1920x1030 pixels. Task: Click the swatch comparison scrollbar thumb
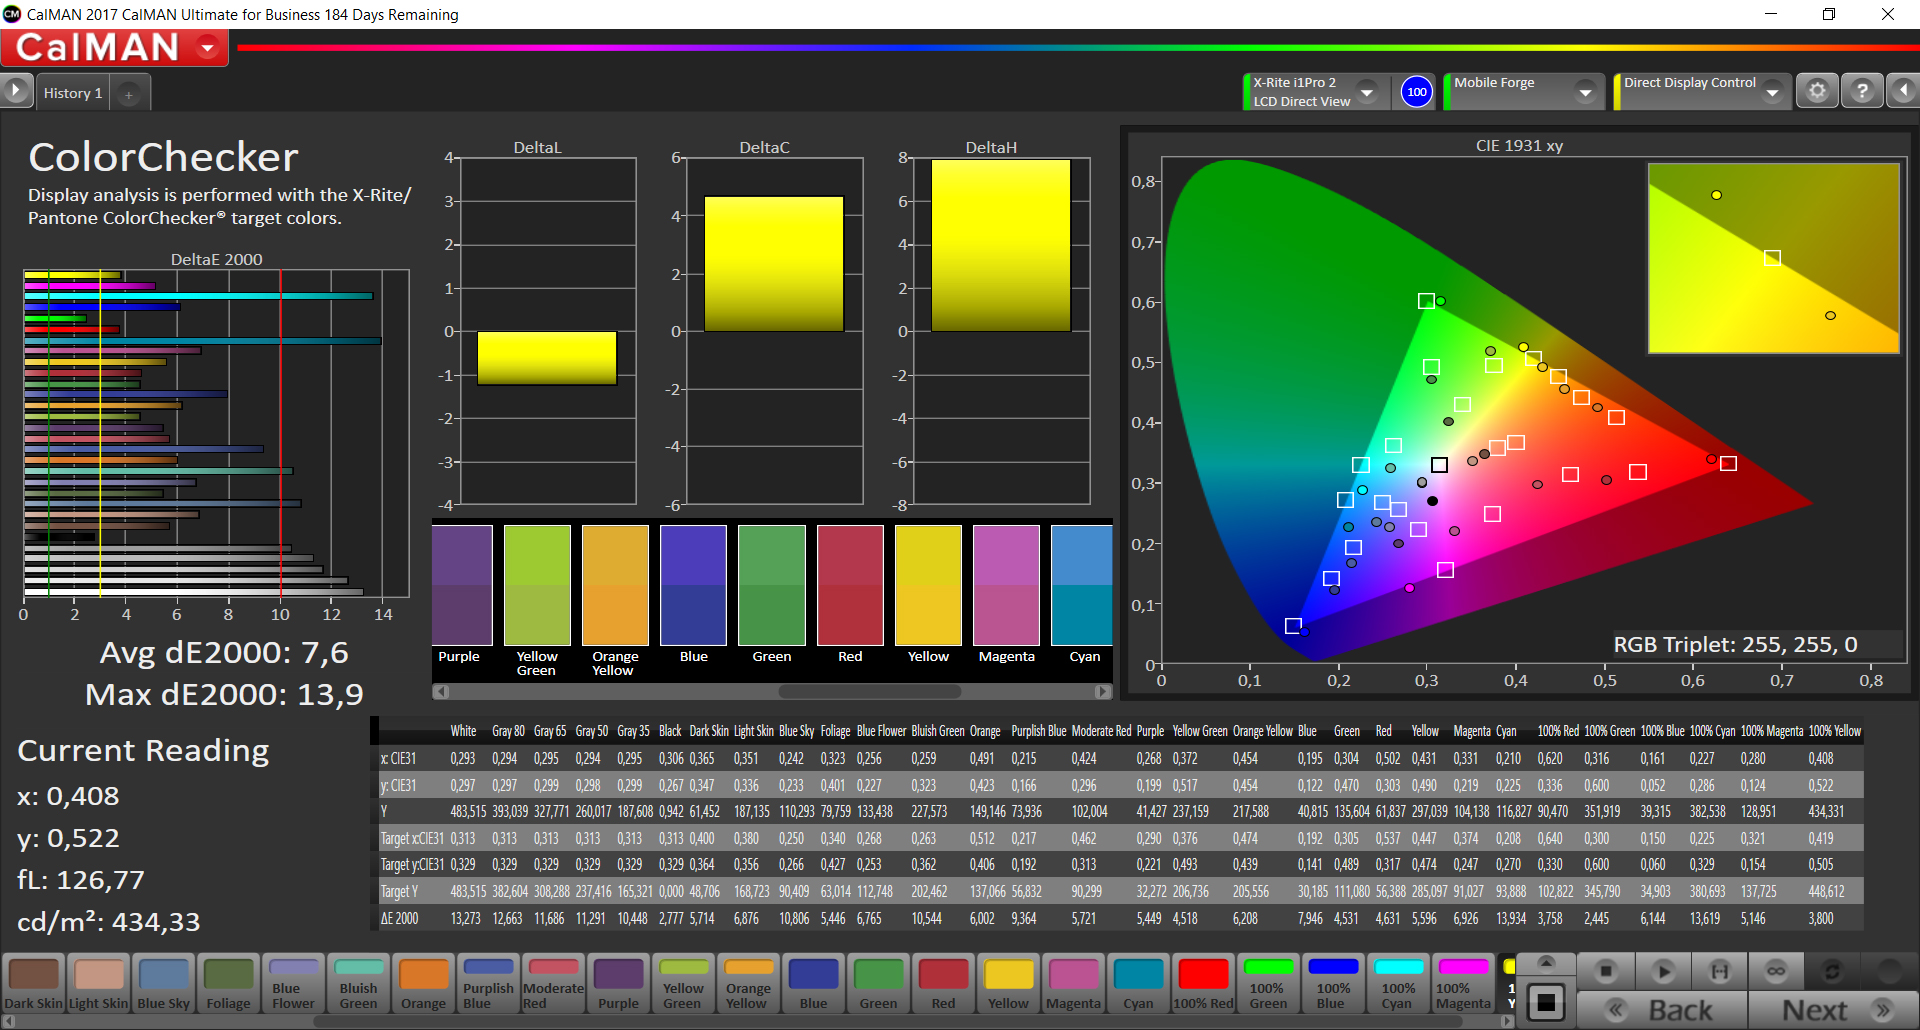tap(869, 691)
